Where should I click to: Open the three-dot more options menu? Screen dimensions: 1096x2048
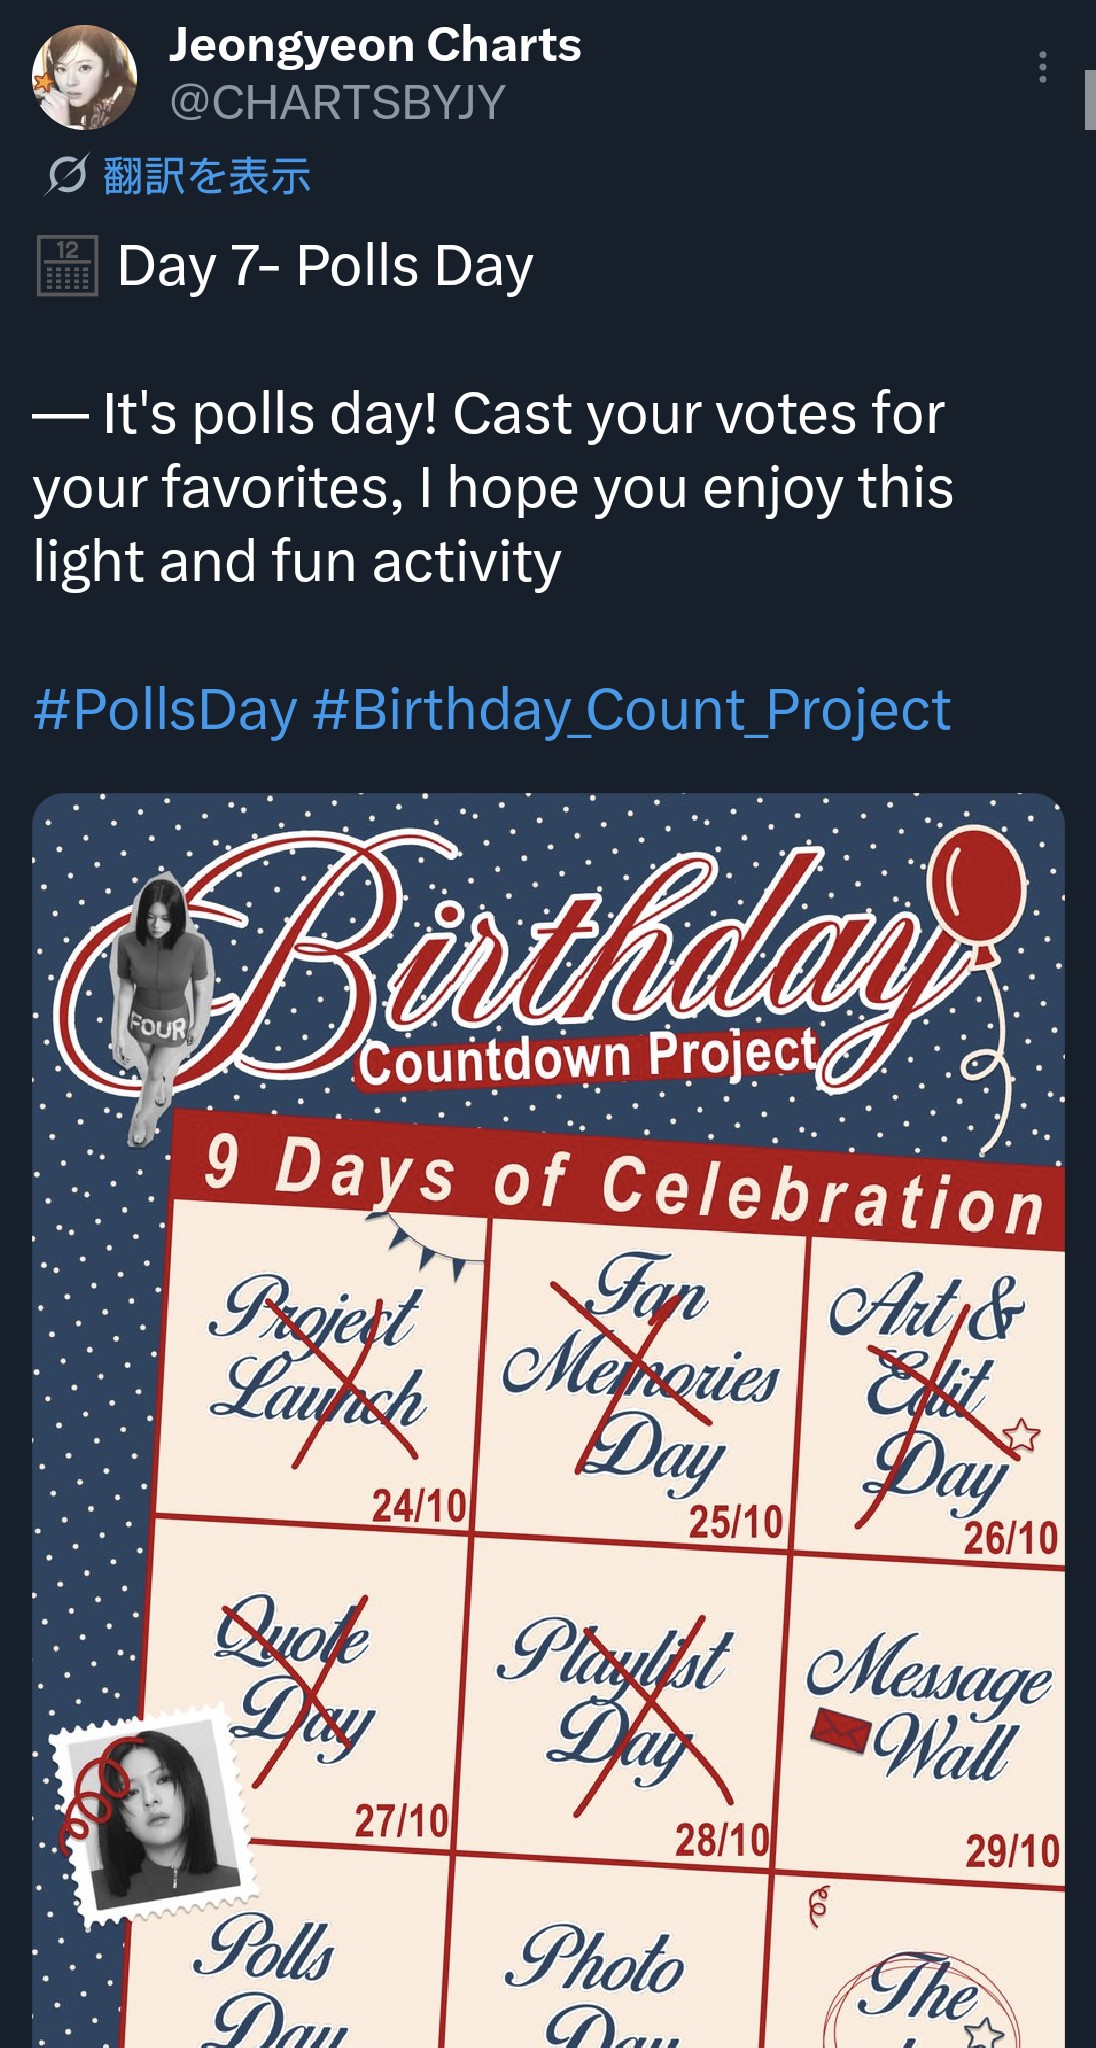pos(1042,68)
